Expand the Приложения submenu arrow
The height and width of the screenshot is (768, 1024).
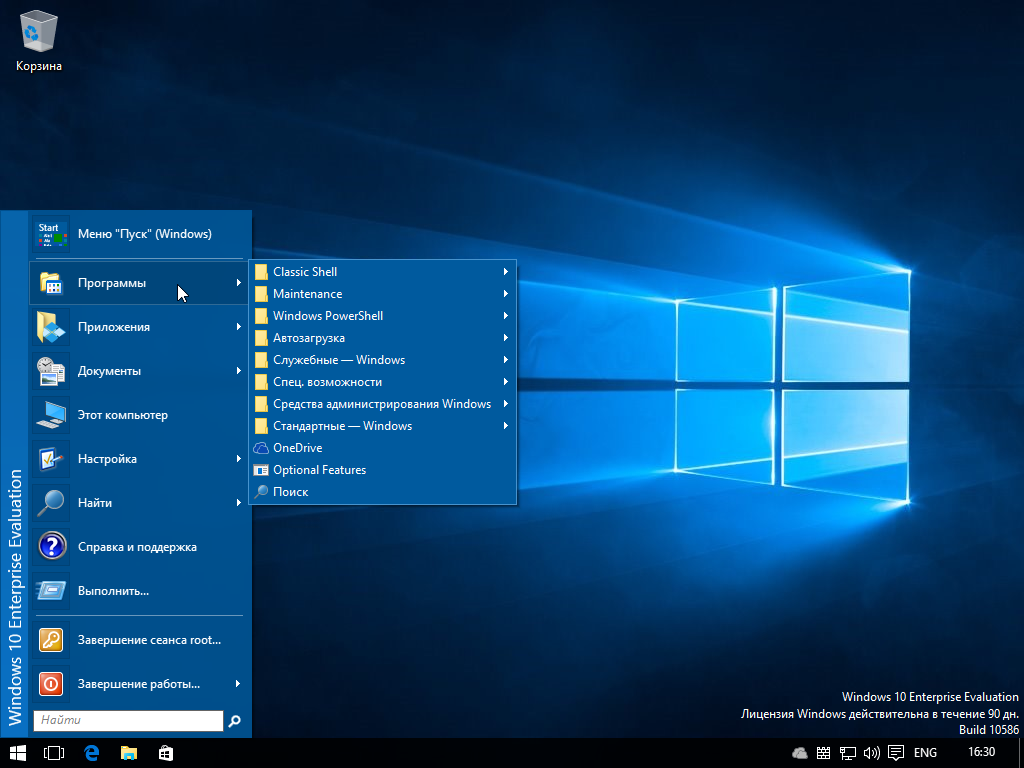click(238, 327)
